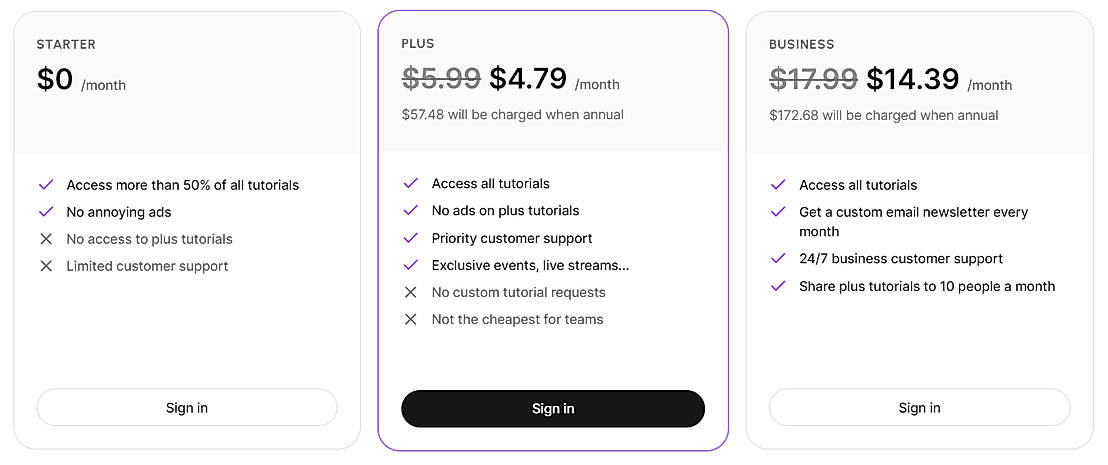This screenshot has width=1108, height=465.
Task: Click the $4.79 discounted Plus price
Action: tap(528, 78)
